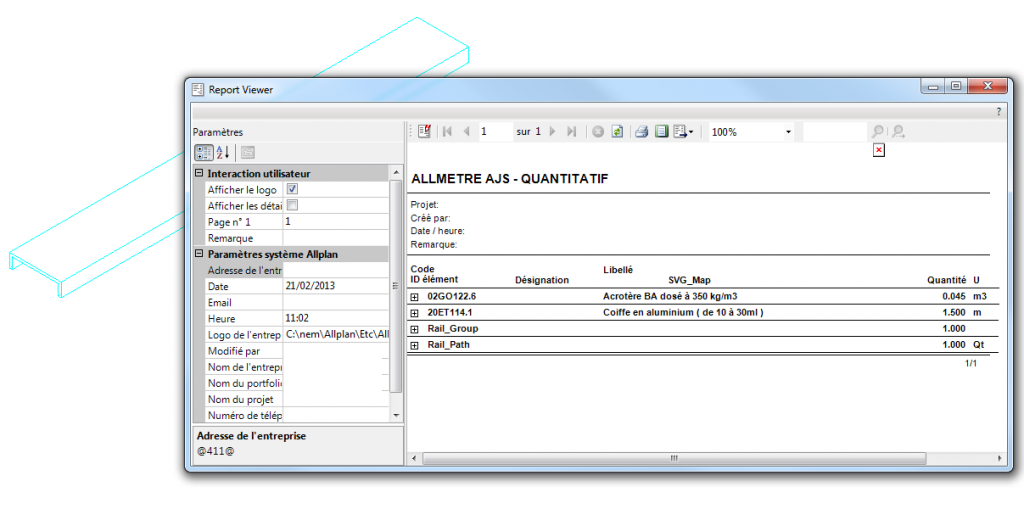
Task: Expand the 20ET114.1 report row
Action: (x=414, y=313)
